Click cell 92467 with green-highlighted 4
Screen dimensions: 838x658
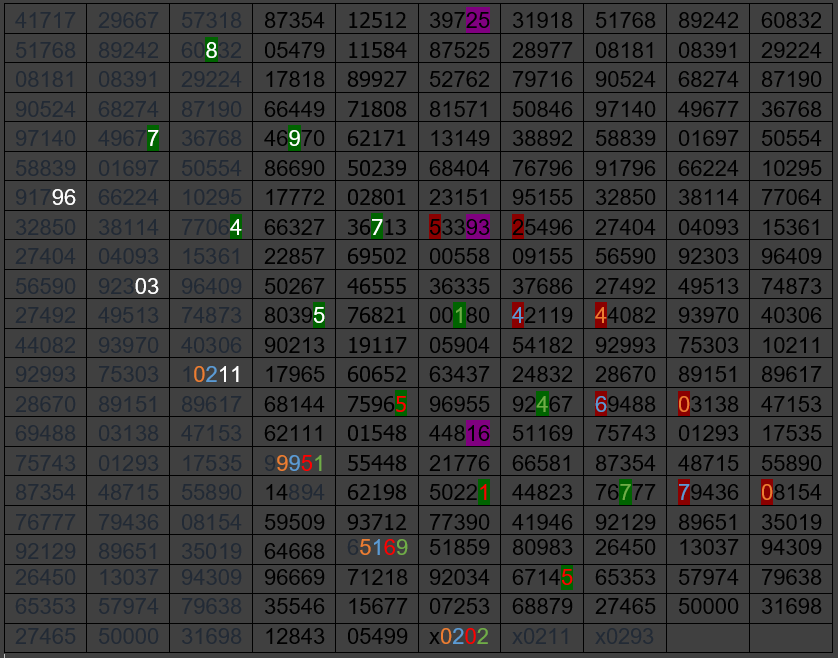pyautogui.click(x=541, y=404)
